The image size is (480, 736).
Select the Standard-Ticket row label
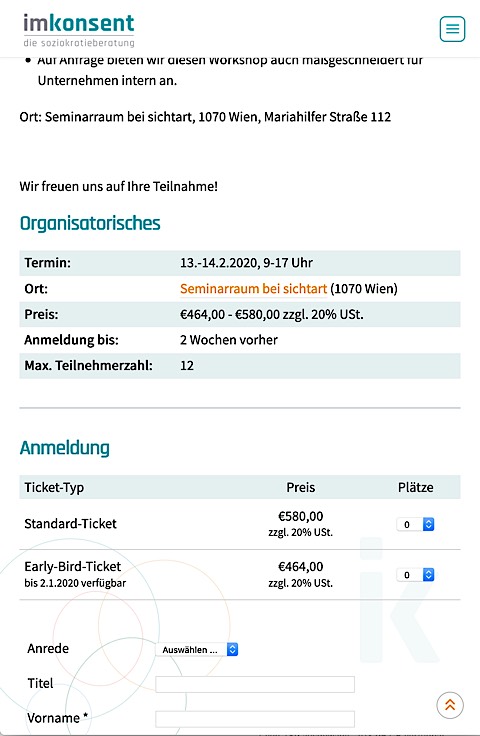70,524
